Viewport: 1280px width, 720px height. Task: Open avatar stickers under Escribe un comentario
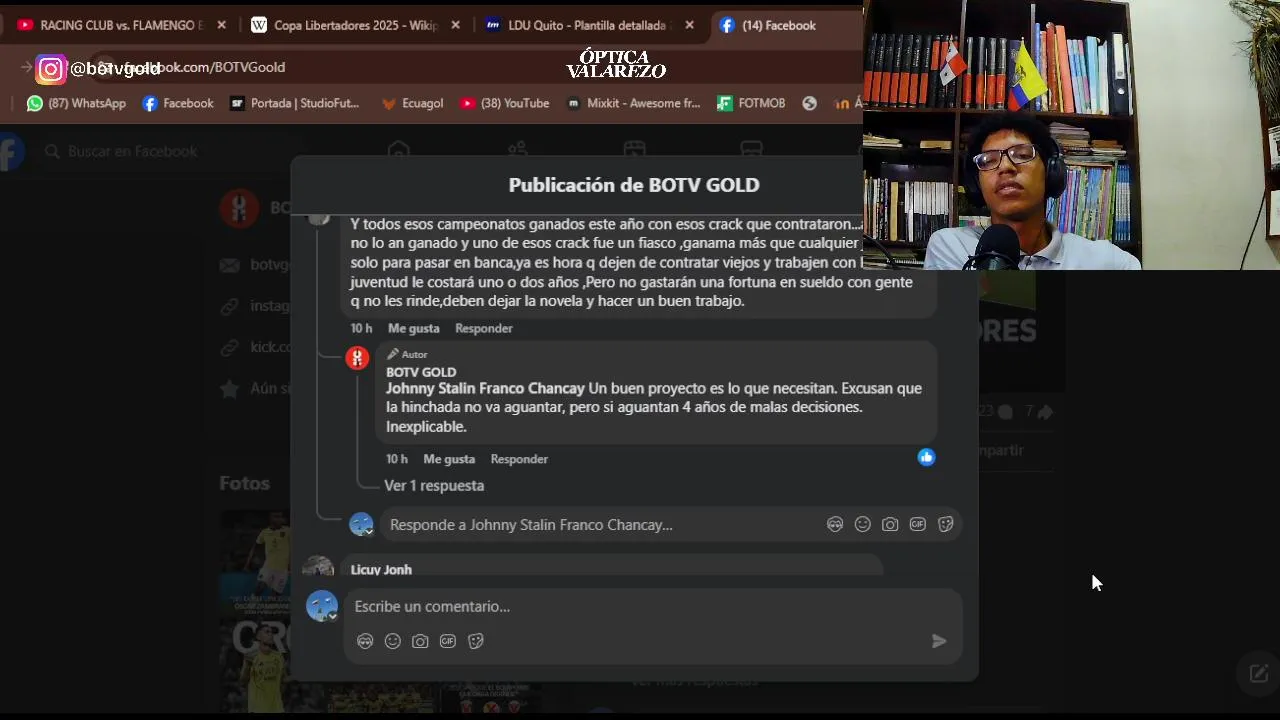point(365,641)
